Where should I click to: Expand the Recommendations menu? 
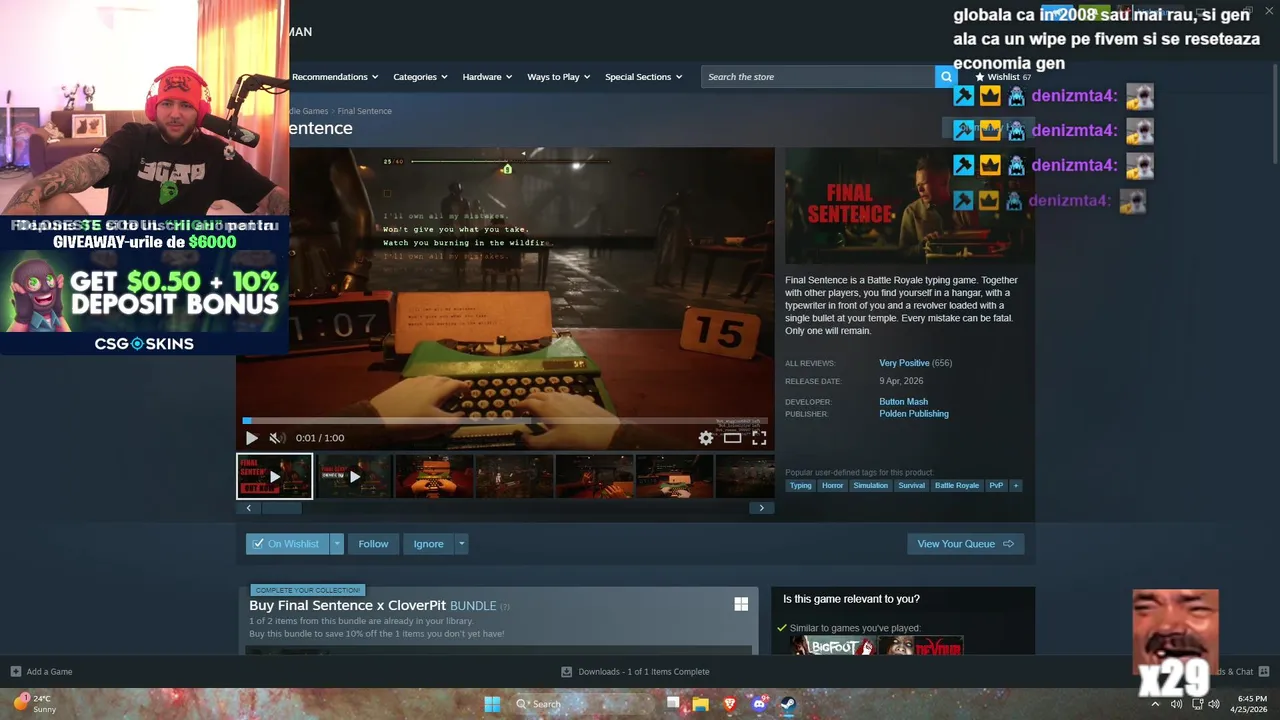tap(335, 77)
